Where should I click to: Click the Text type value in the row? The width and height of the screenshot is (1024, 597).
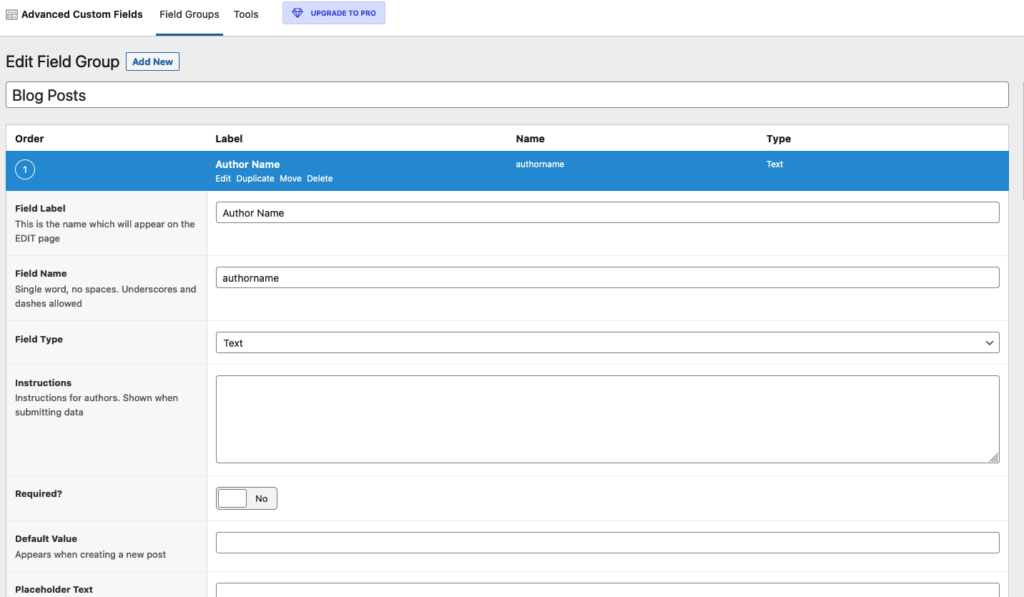coord(775,164)
